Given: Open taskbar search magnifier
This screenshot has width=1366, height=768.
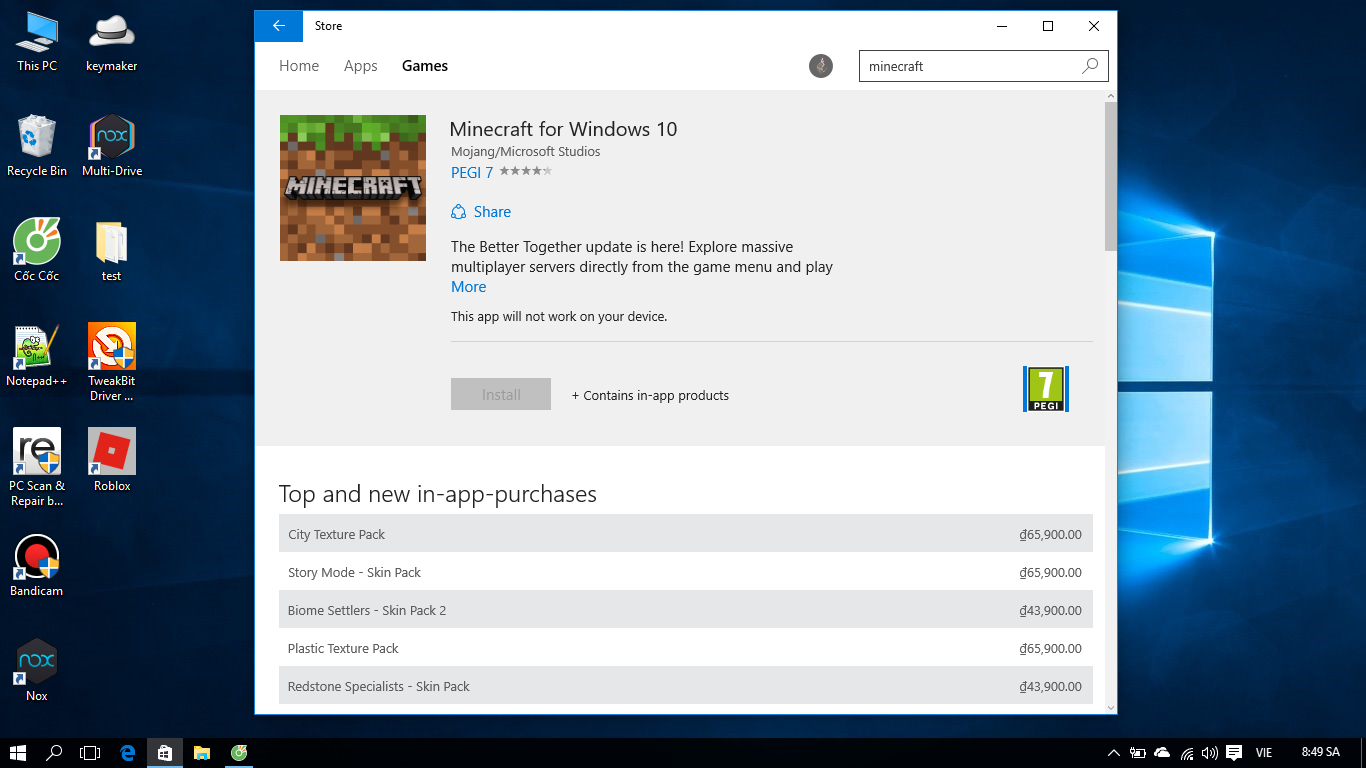Looking at the screenshot, I should point(55,753).
